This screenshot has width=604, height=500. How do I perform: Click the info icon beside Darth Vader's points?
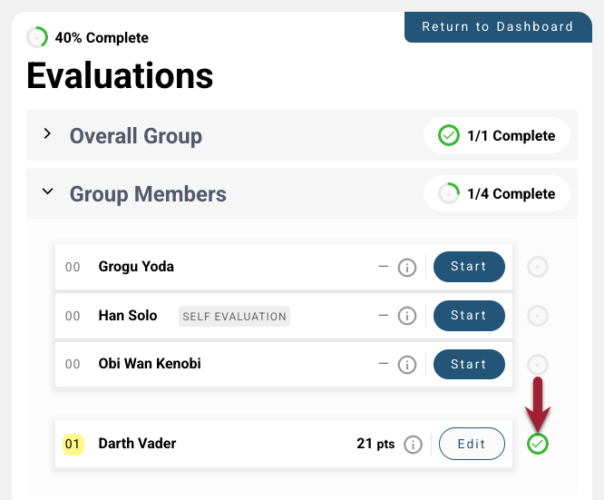pos(413,444)
